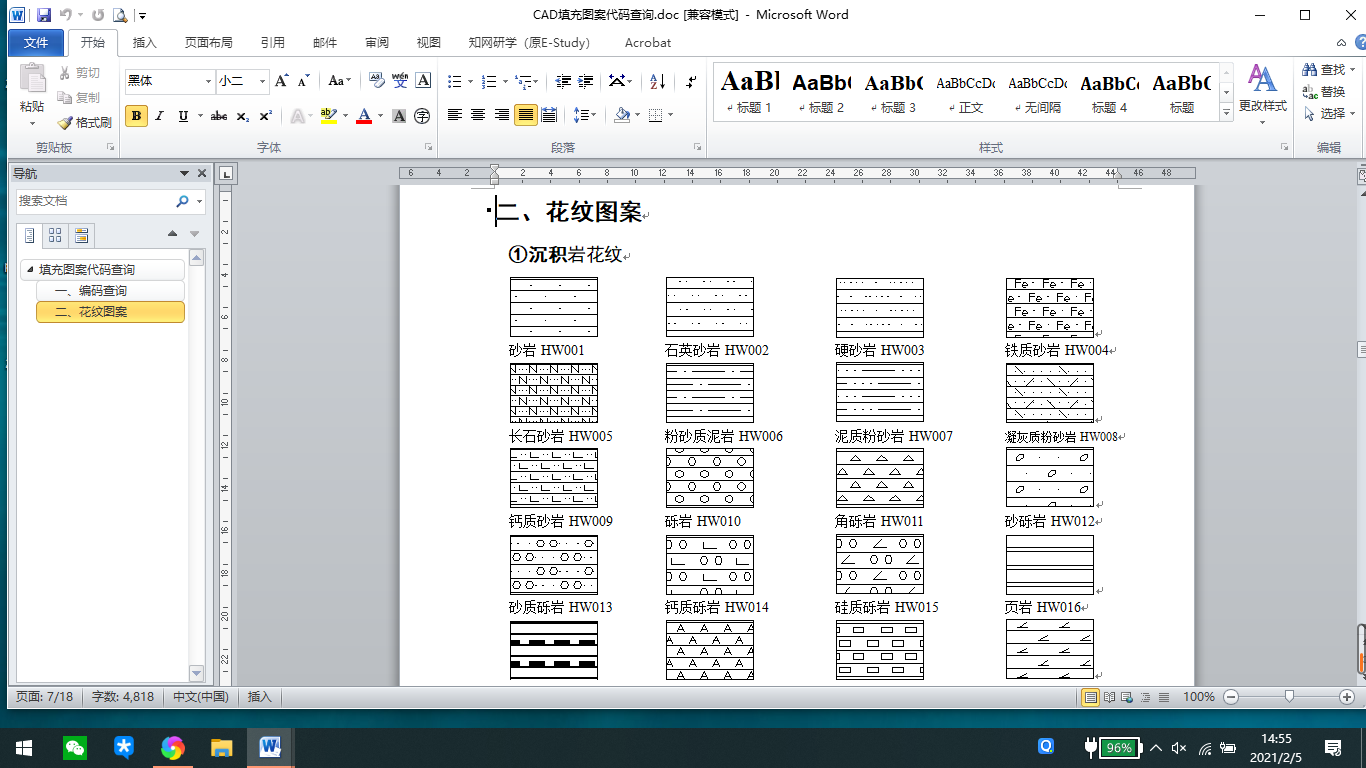
Task: Click the Undo icon in title bar
Action: 66,15
